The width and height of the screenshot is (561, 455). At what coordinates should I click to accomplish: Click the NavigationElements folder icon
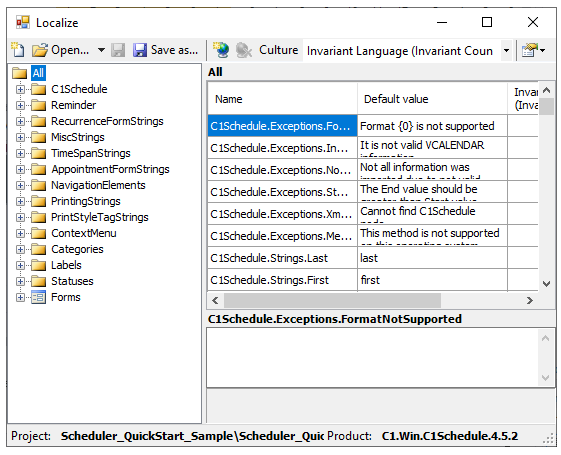coord(39,185)
